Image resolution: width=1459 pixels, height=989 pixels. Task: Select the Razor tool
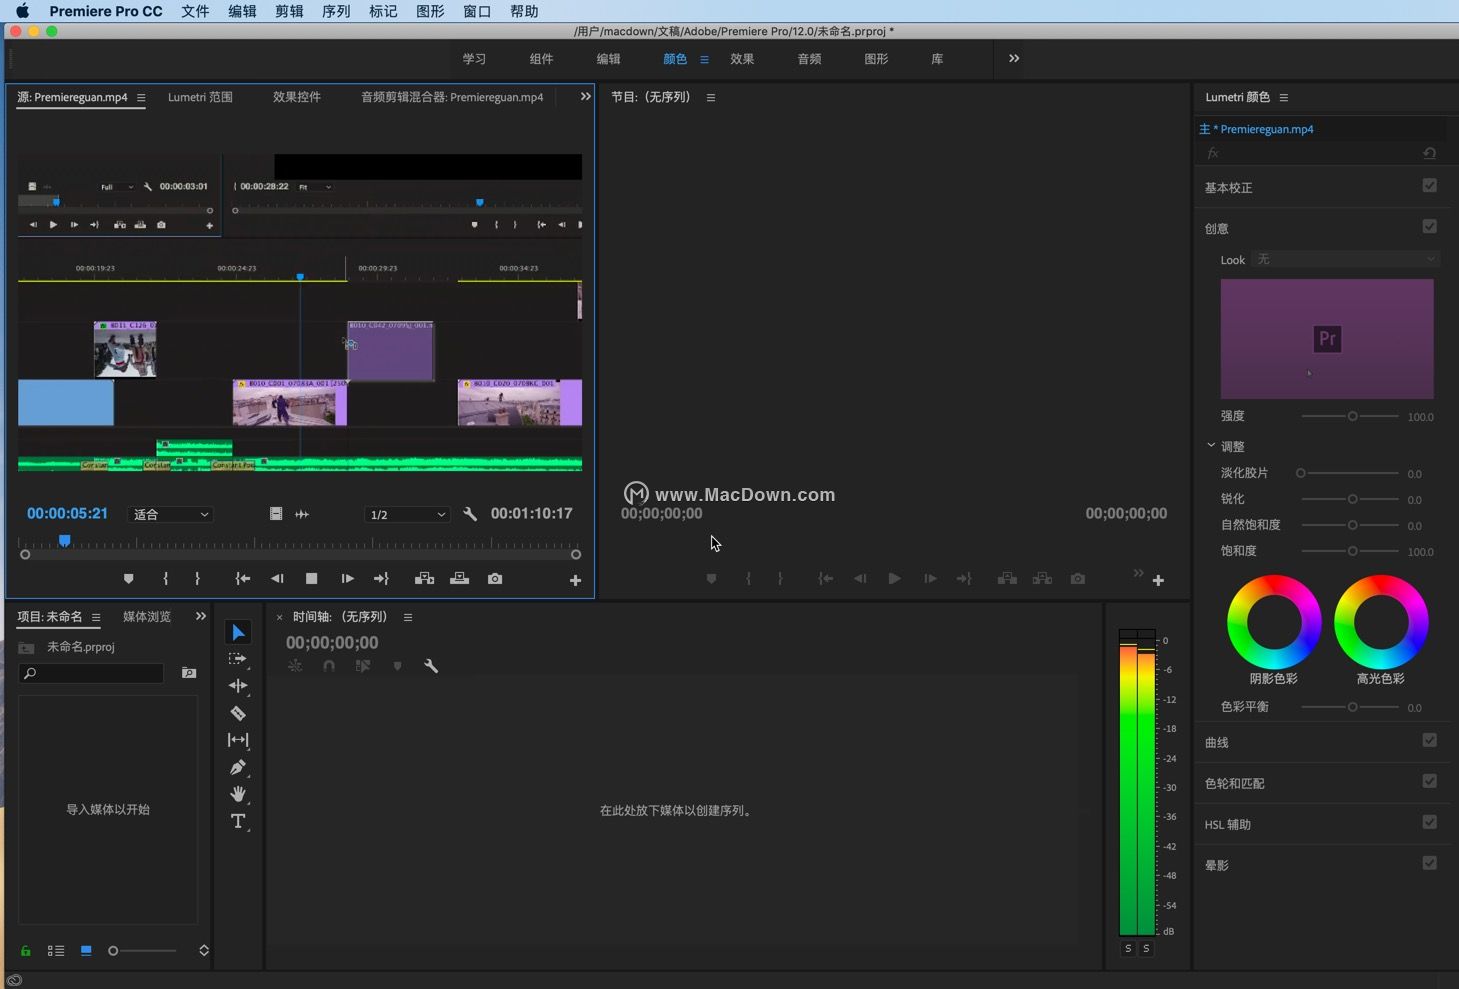(238, 713)
